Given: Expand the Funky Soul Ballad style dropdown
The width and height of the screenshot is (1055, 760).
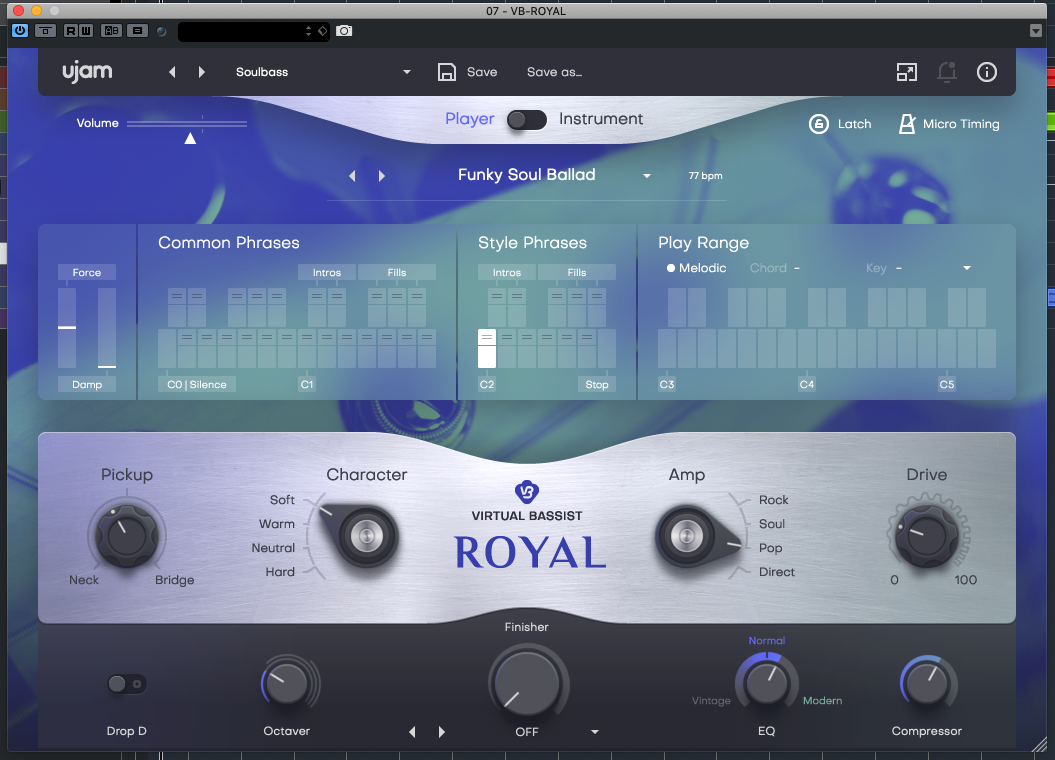Looking at the screenshot, I should [647, 176].
